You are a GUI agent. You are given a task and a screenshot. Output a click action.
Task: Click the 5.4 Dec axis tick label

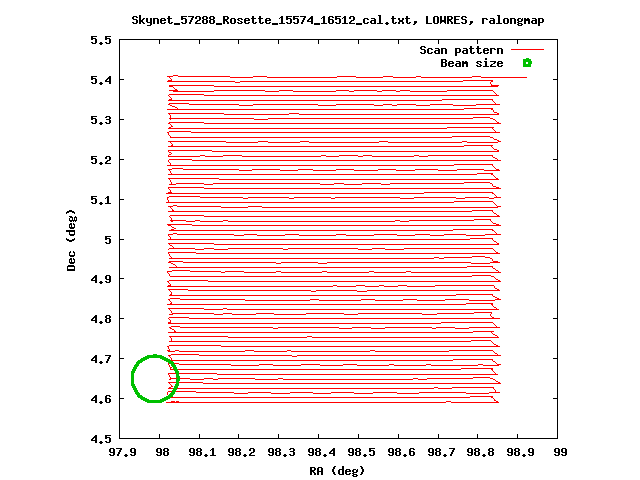(x=100, y=80)
